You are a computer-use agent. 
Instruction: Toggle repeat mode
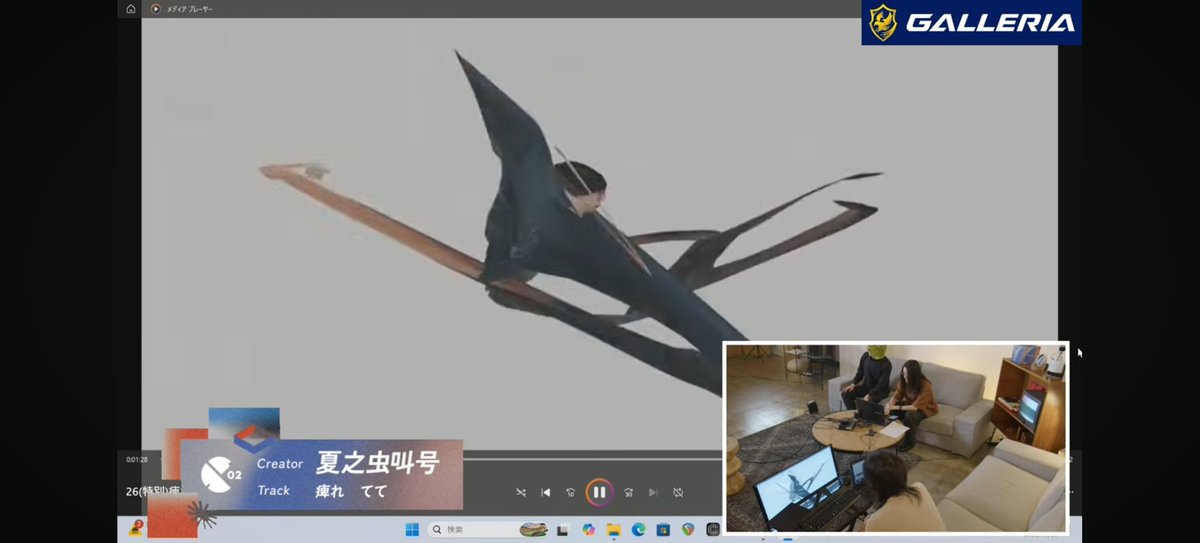pyautogui.click(x=678, y=492)
